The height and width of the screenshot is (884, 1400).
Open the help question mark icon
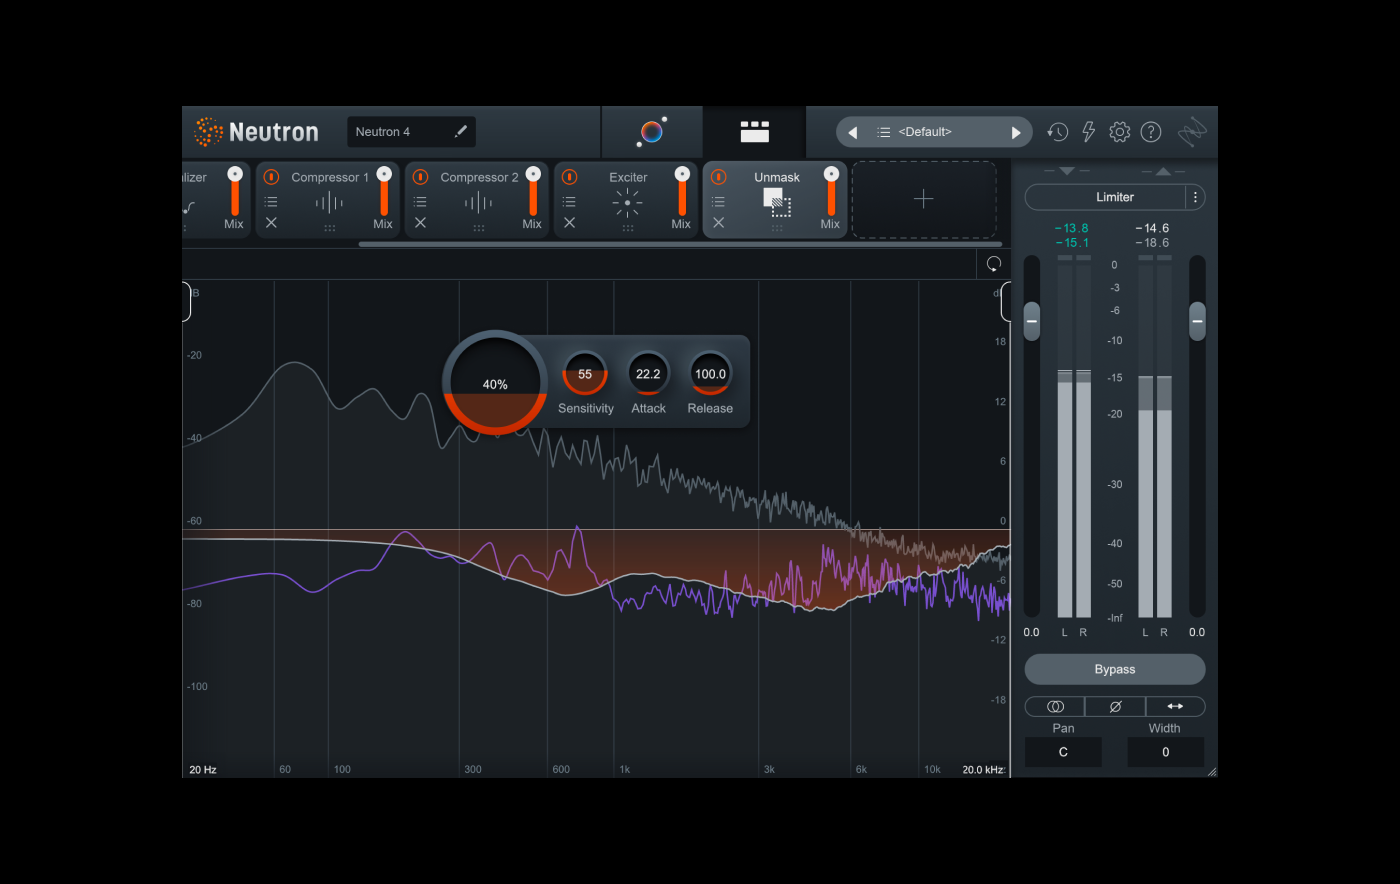(1151, 132)
